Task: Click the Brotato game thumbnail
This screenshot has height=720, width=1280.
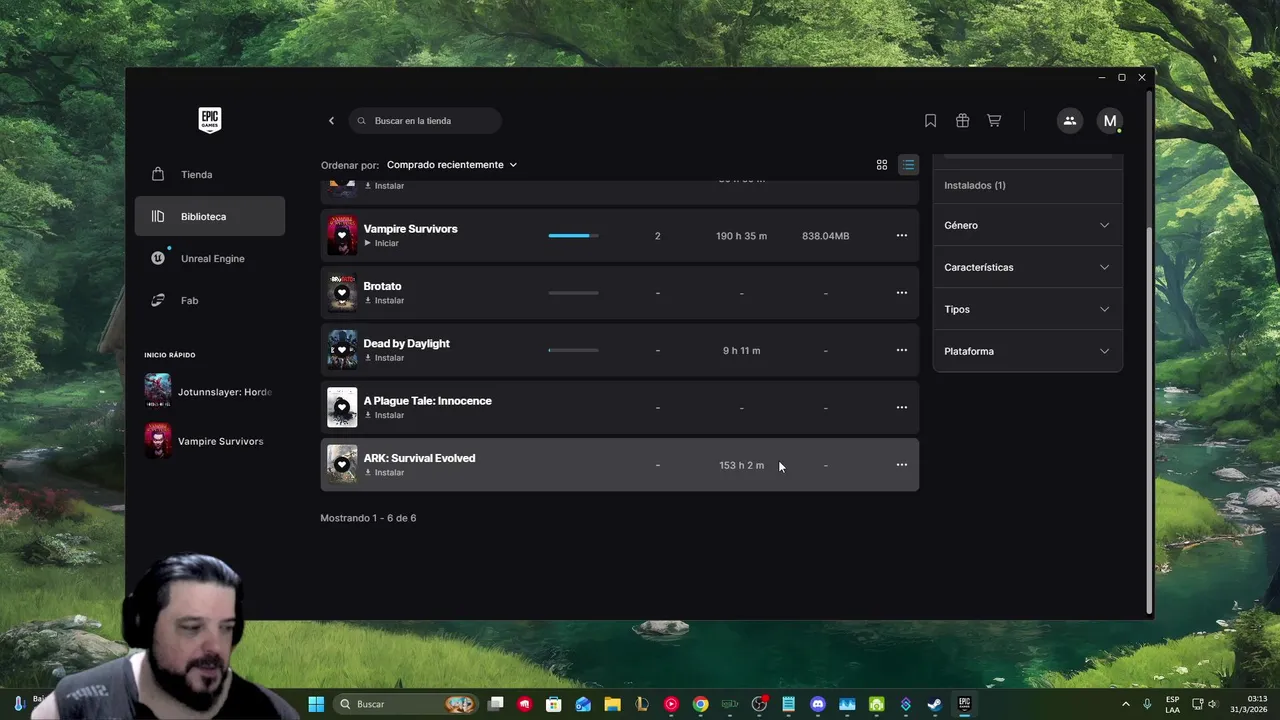Action: [342, 293]
